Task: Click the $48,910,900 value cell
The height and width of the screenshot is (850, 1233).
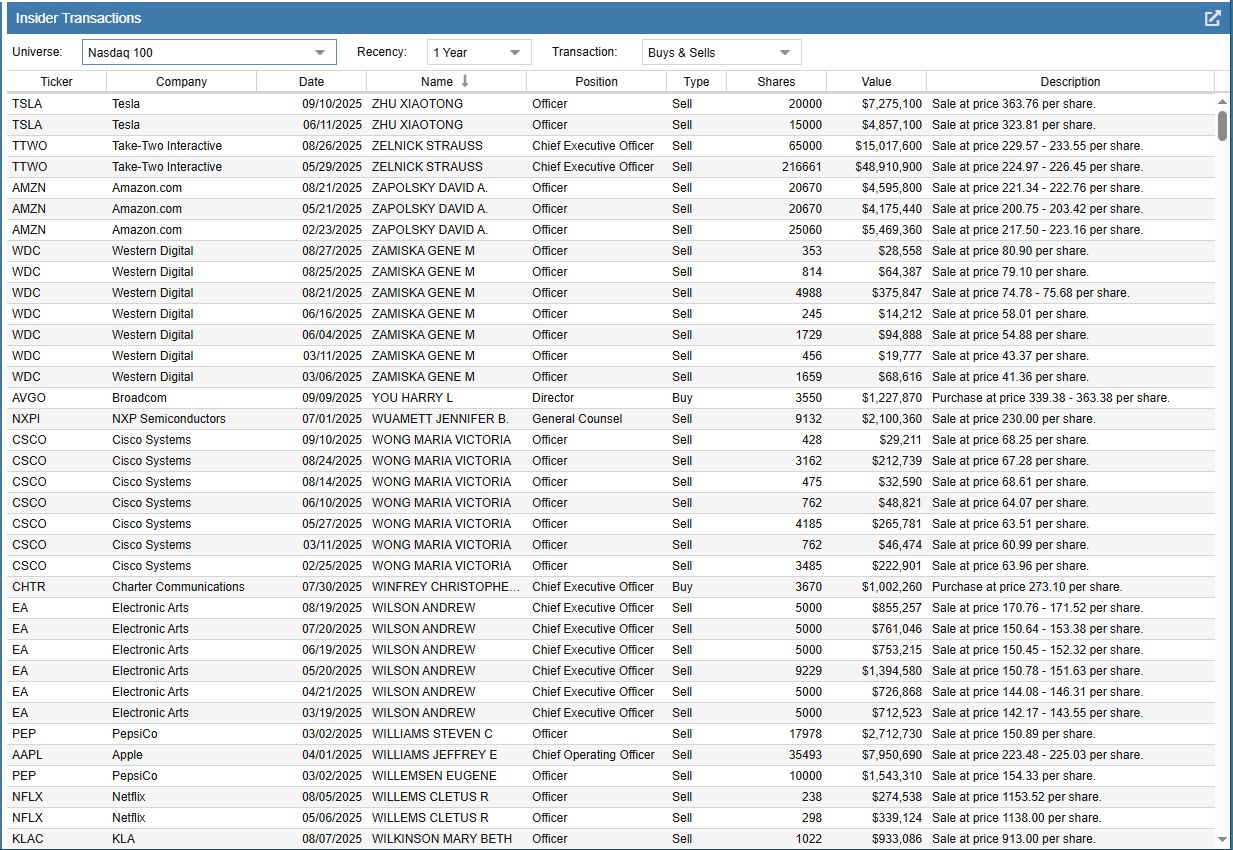Action: tap(888, 167)
